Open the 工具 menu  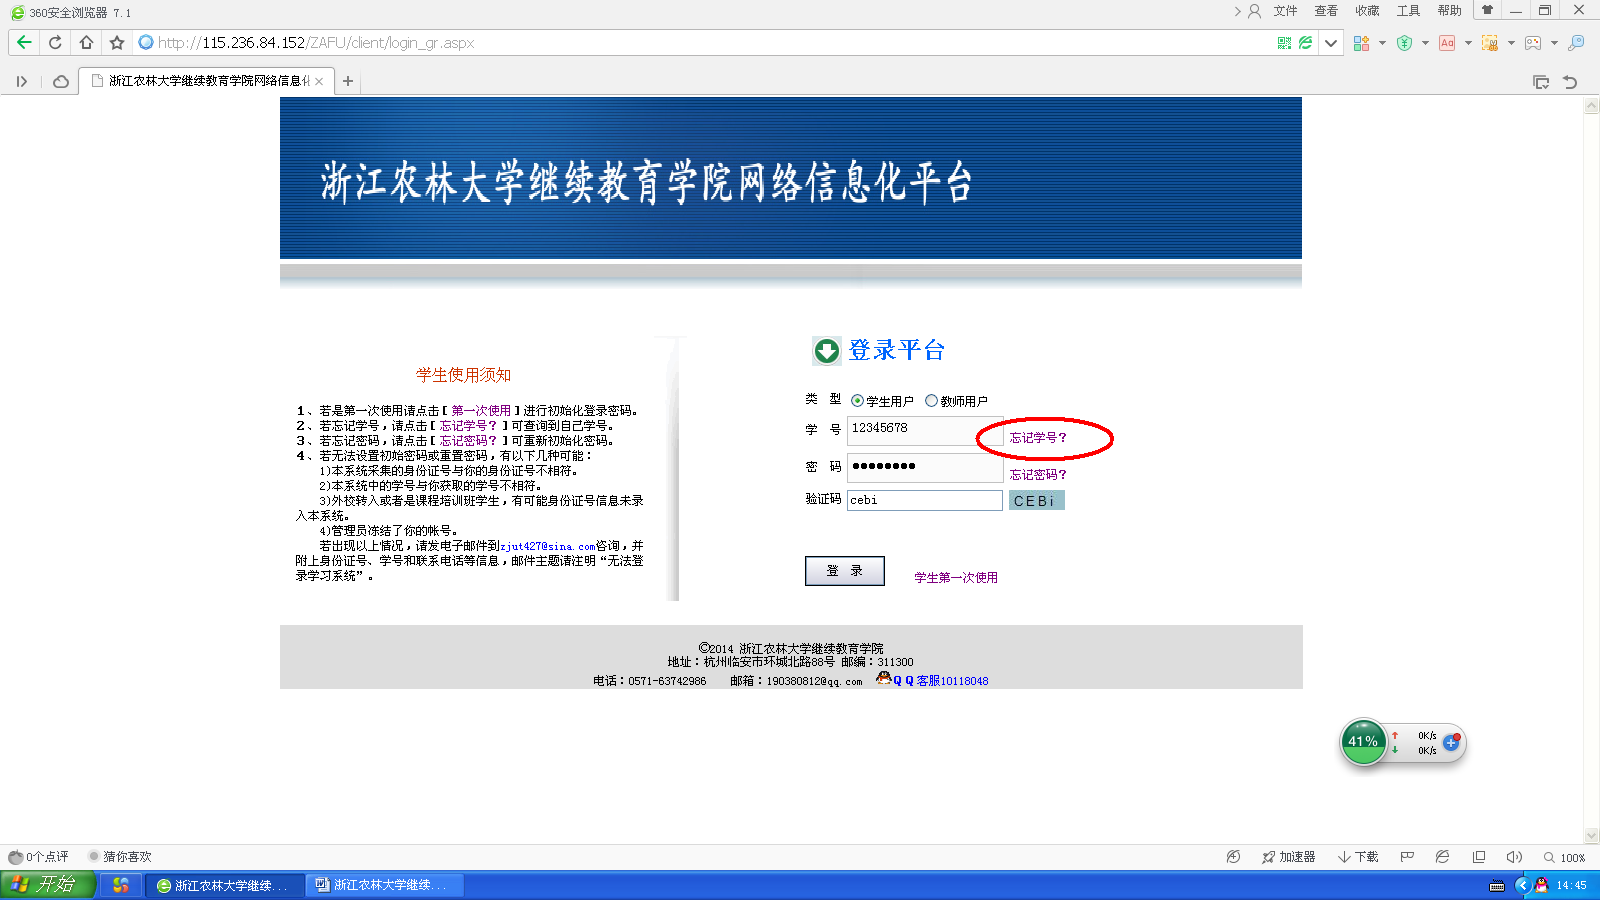point(1408,11)
